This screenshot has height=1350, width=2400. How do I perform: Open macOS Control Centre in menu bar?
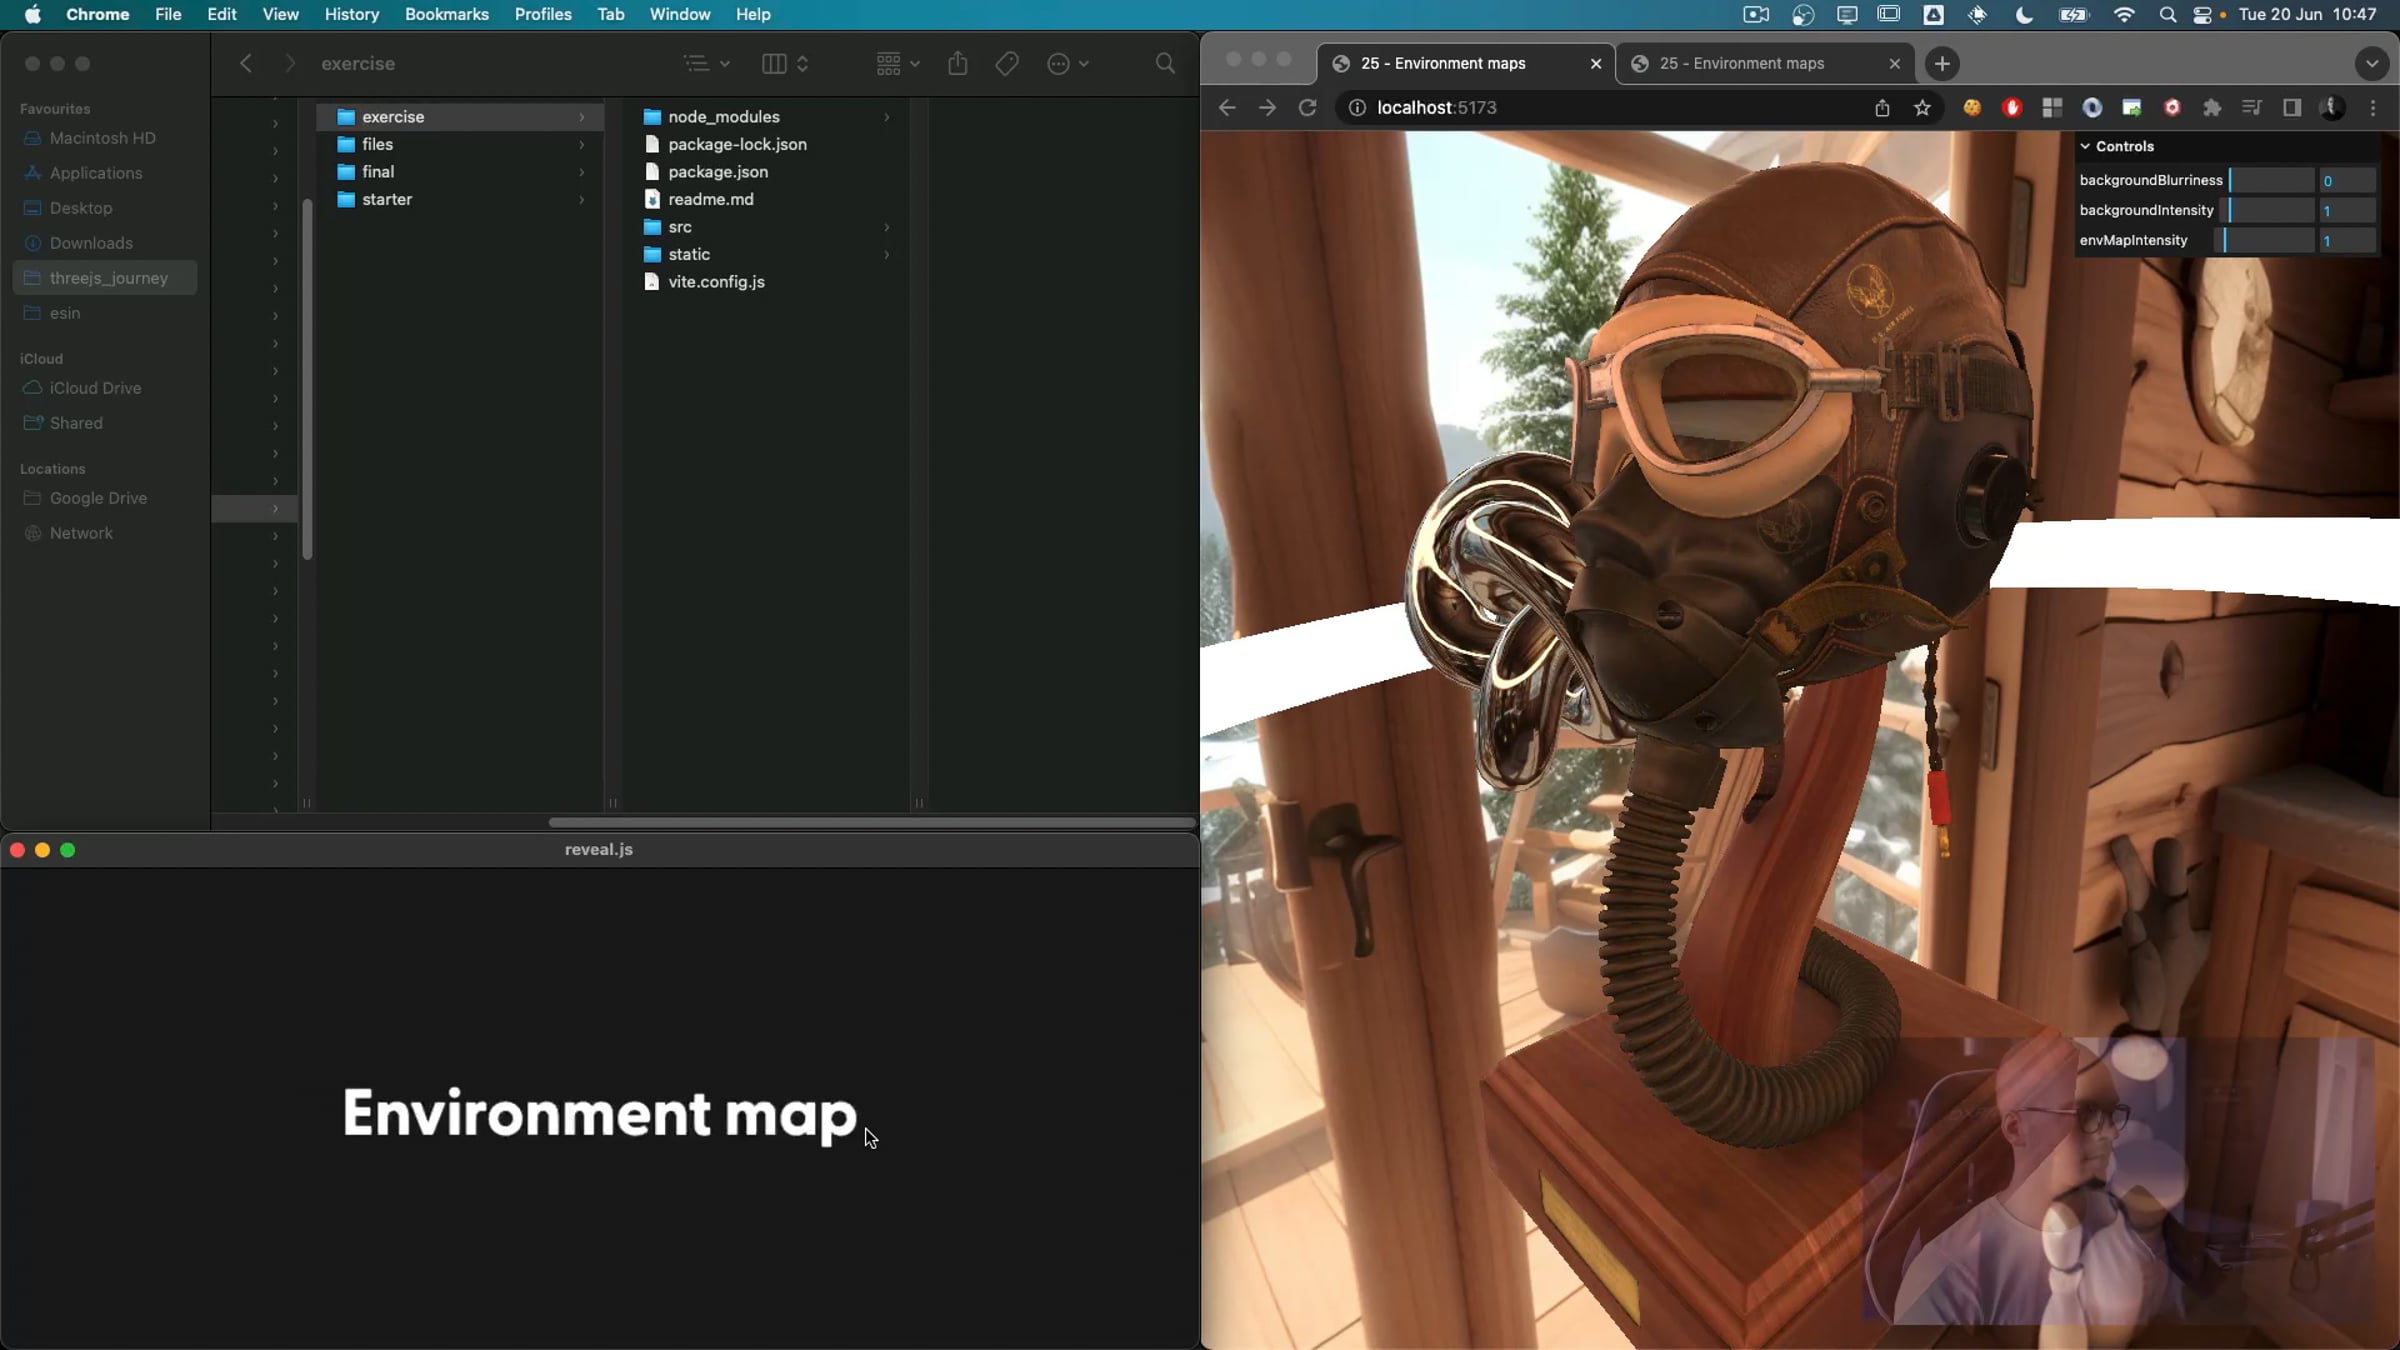point(2202,14)
